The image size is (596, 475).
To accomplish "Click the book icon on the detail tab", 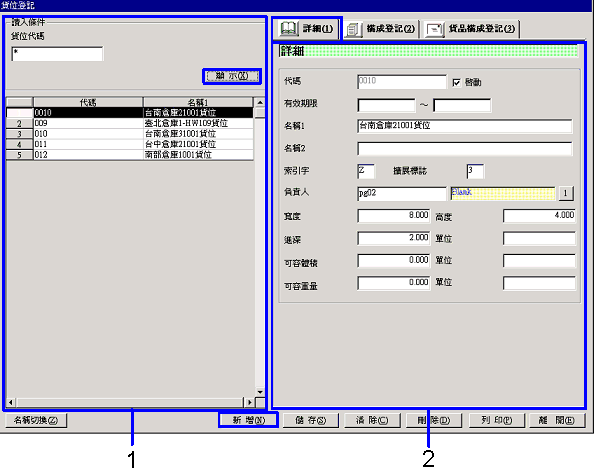I will tap(288, 28).
